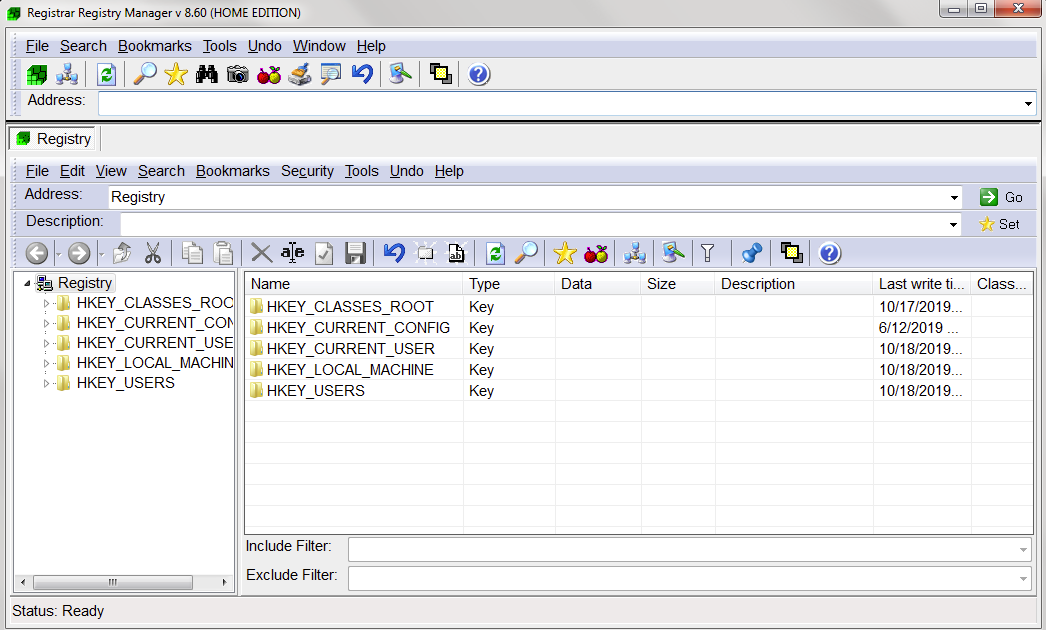Image resolution: width=1046 pixels, height=630 pixels.
Task: Open the green registry cube icon in top toolbar
Action: [x=37, y=74]
